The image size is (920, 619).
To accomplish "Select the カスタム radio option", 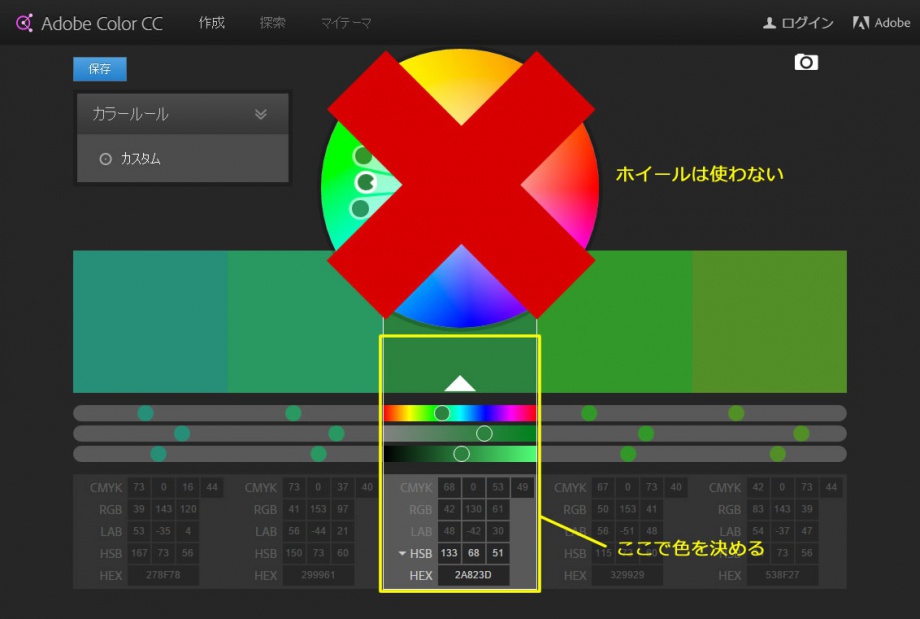I will point(105,159).
